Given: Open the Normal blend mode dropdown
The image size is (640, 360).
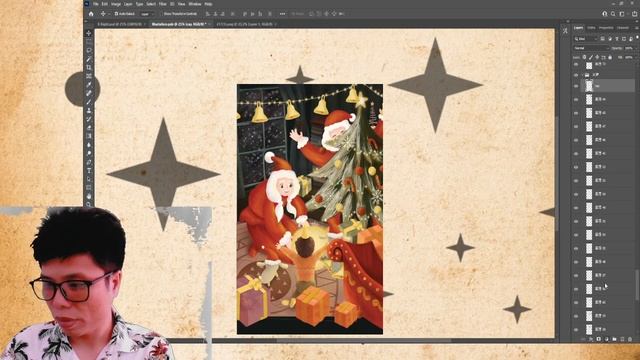Looking at the screenshot, I should [x=591, y=48].
